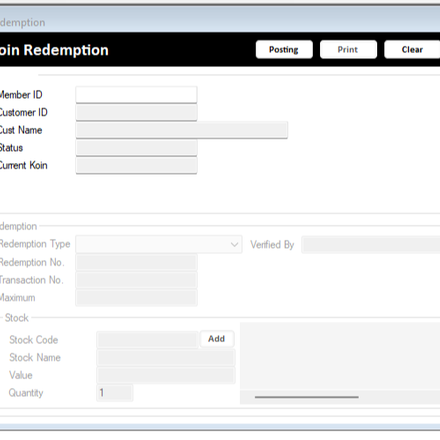The width and height of the screenshot is (440, 440).
Task: Click the Print button
Action: 348,50
